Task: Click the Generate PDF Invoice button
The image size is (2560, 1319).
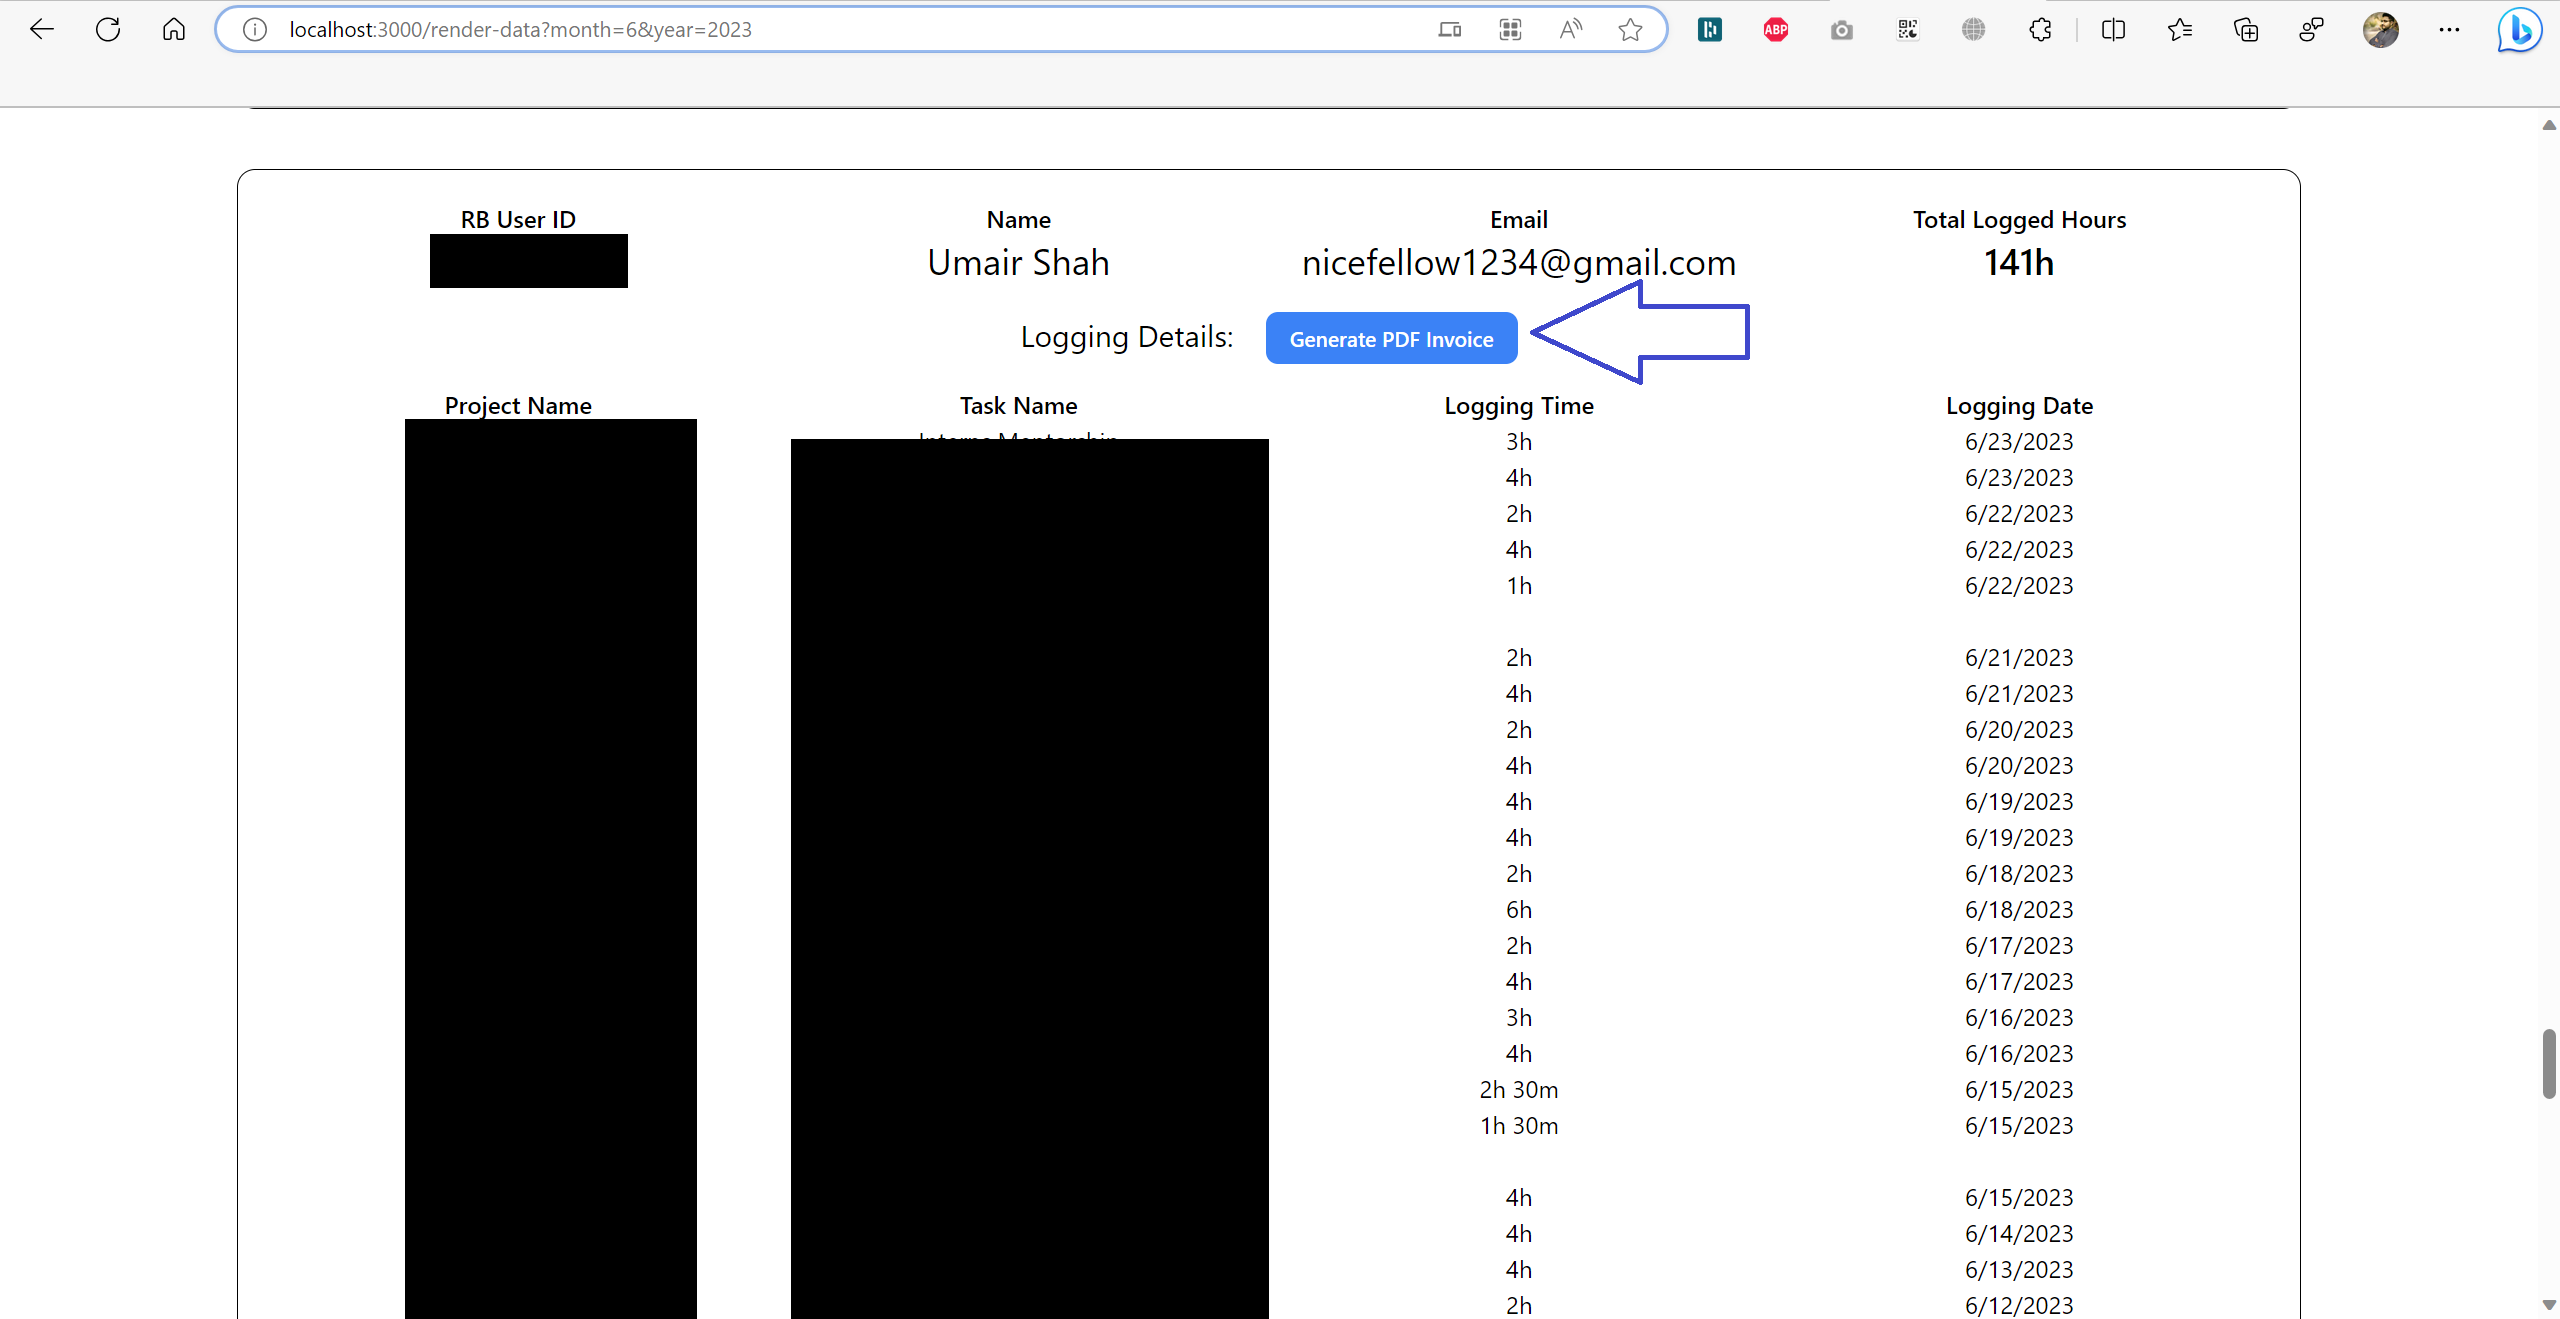Action: click(x=1390, y=338)
